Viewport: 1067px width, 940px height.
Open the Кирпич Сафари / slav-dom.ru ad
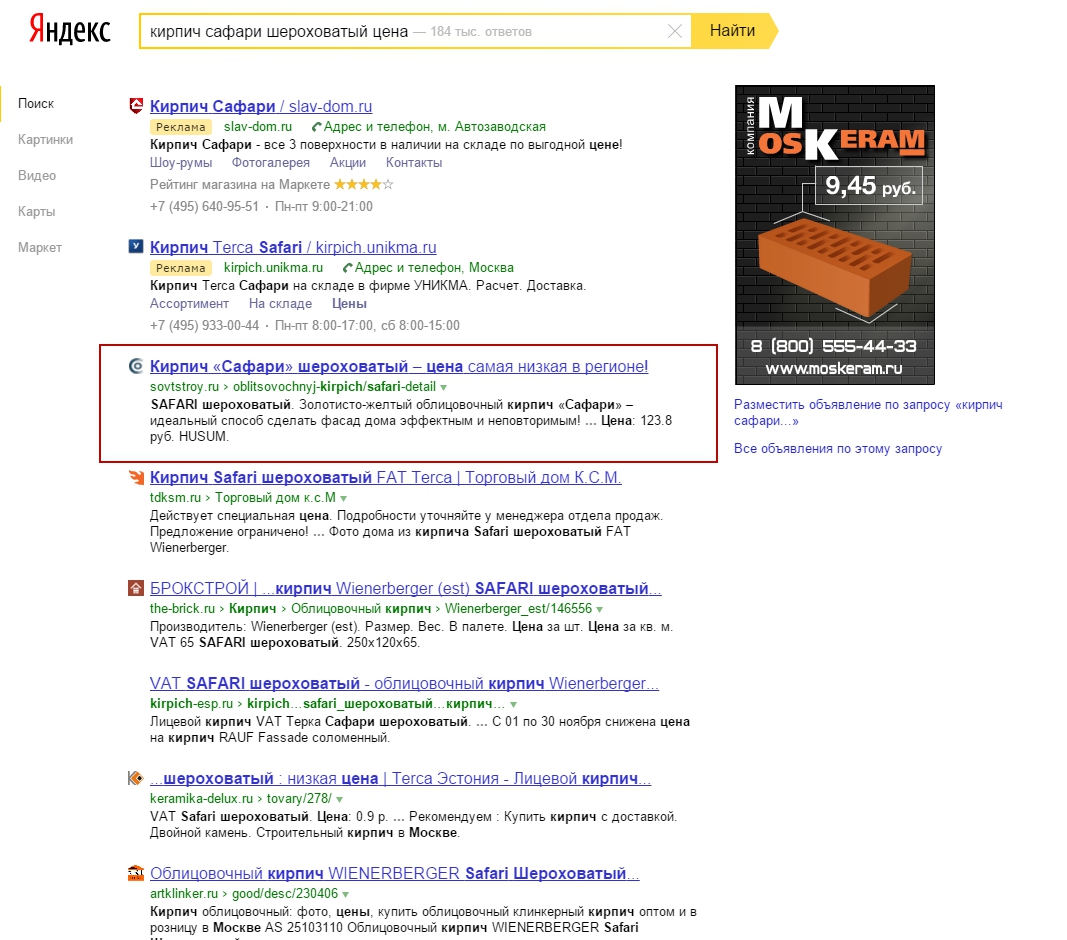[261, 106]
